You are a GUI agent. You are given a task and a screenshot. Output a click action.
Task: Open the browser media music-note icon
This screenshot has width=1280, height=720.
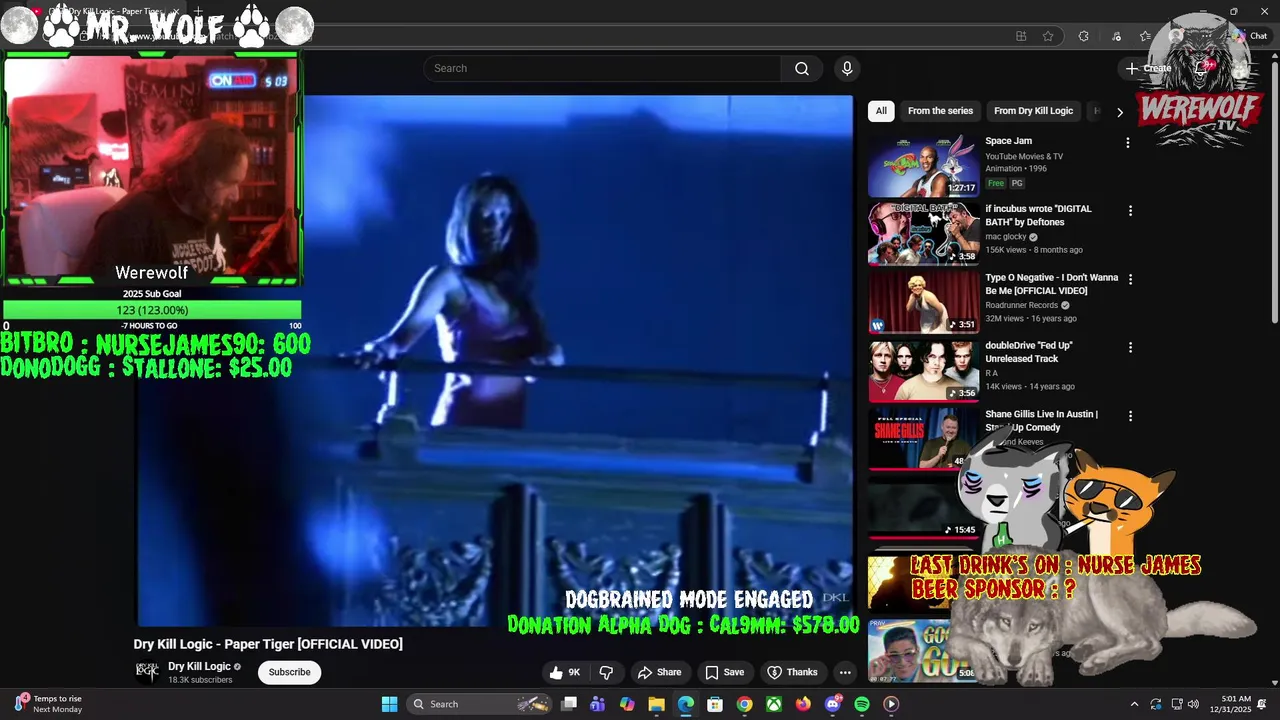point(1116,36)
